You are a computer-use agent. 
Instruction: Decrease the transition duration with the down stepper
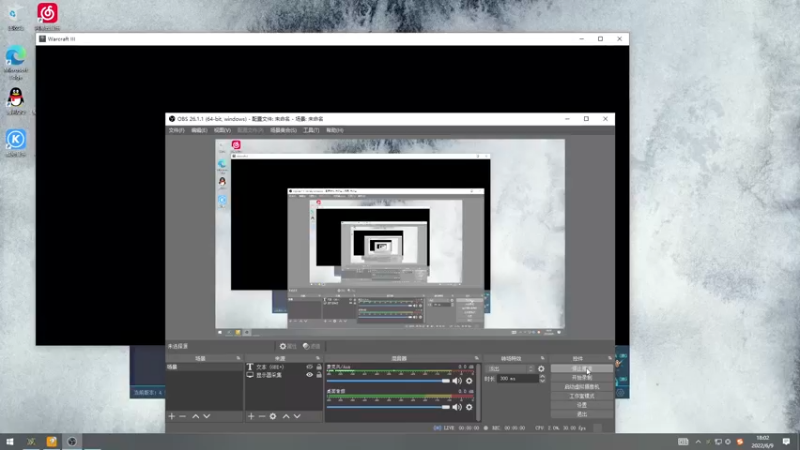[542, 381]
